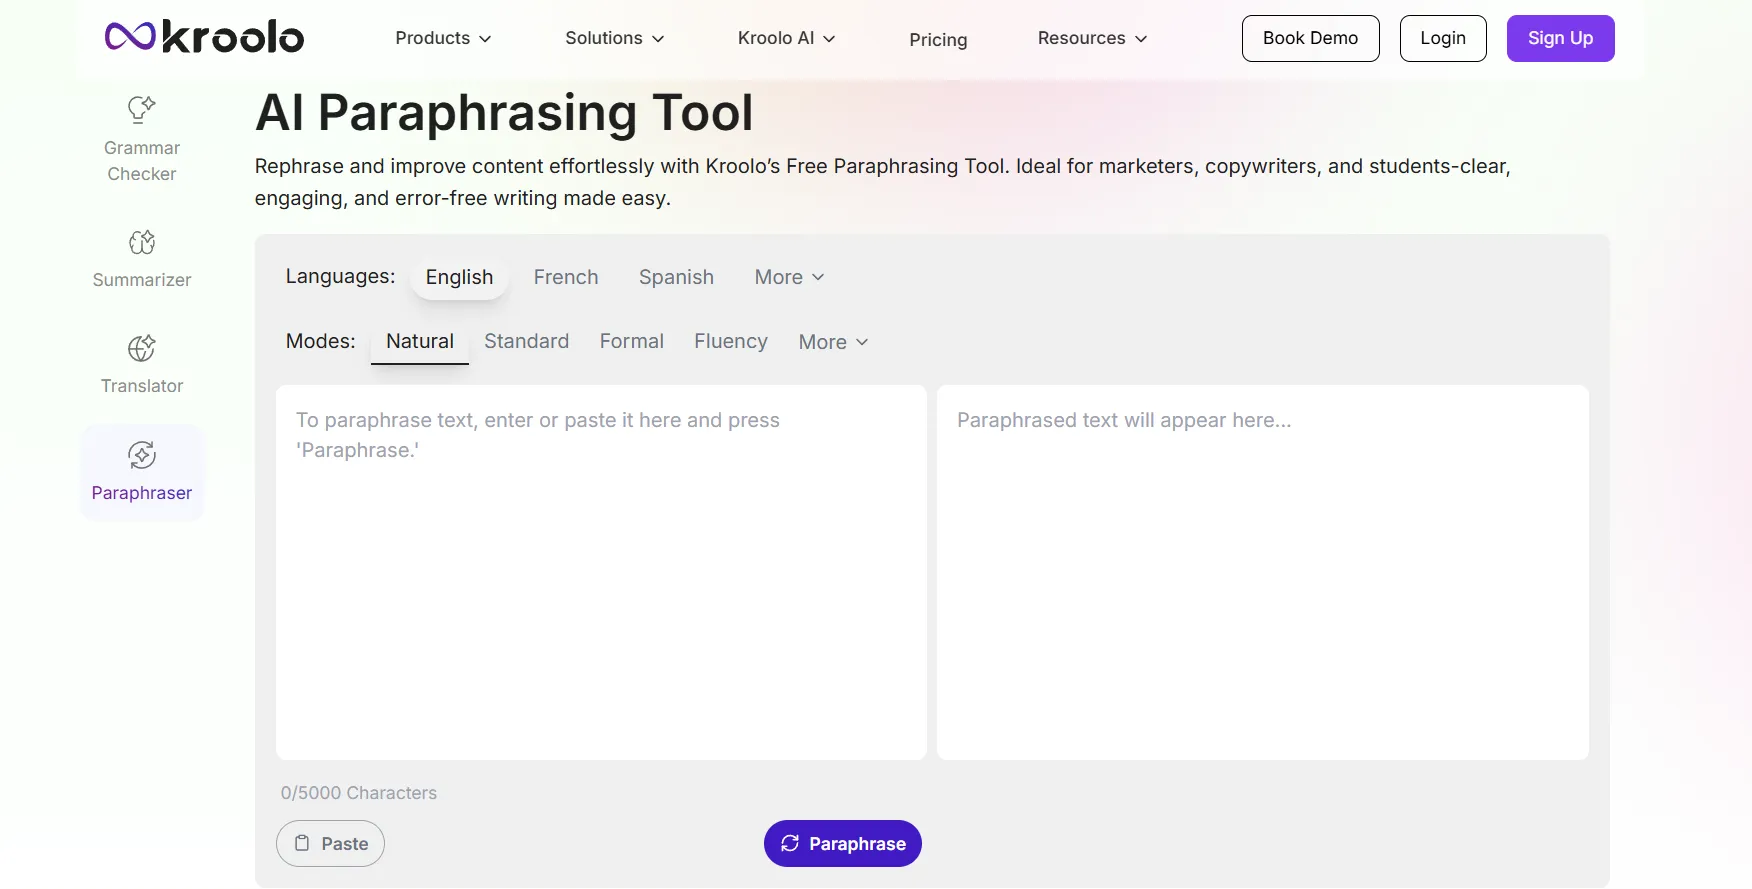Open the Summarizer brain icon
The image size is (1752, 889).
[x=142, y=242]
